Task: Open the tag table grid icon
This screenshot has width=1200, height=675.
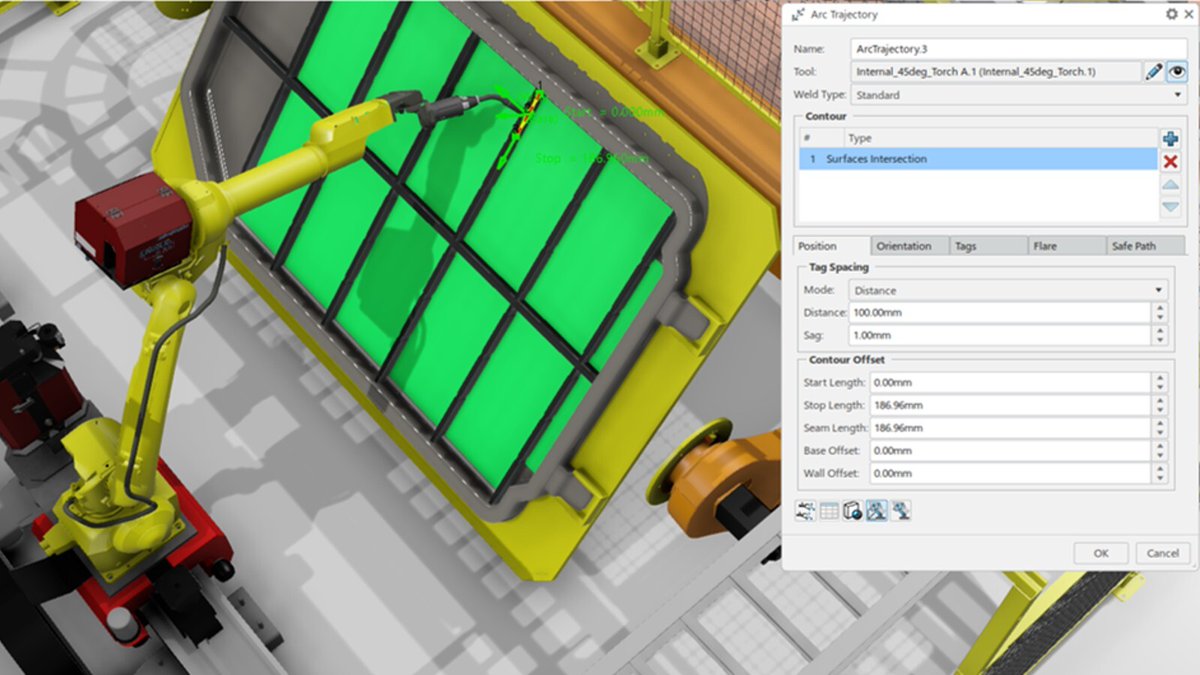Action: click(x=829, y=510)
